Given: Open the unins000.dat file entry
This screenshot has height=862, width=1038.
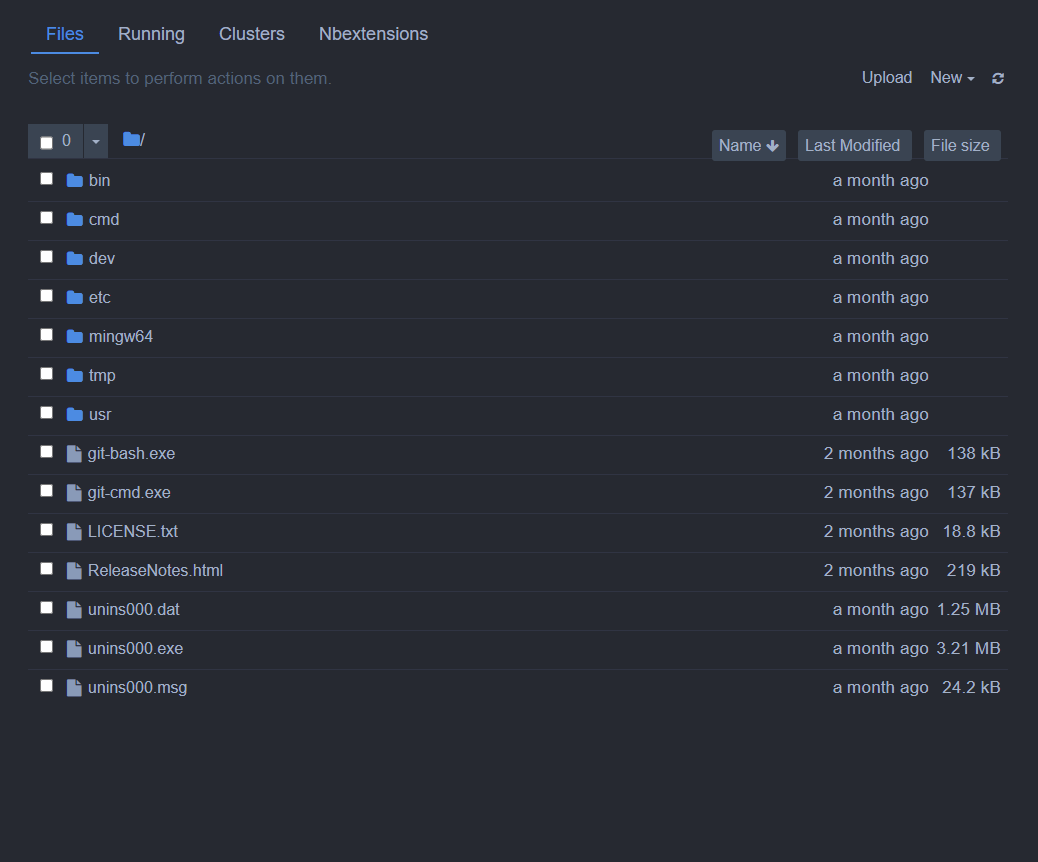Looking at the screenshot, I should 133,609.
